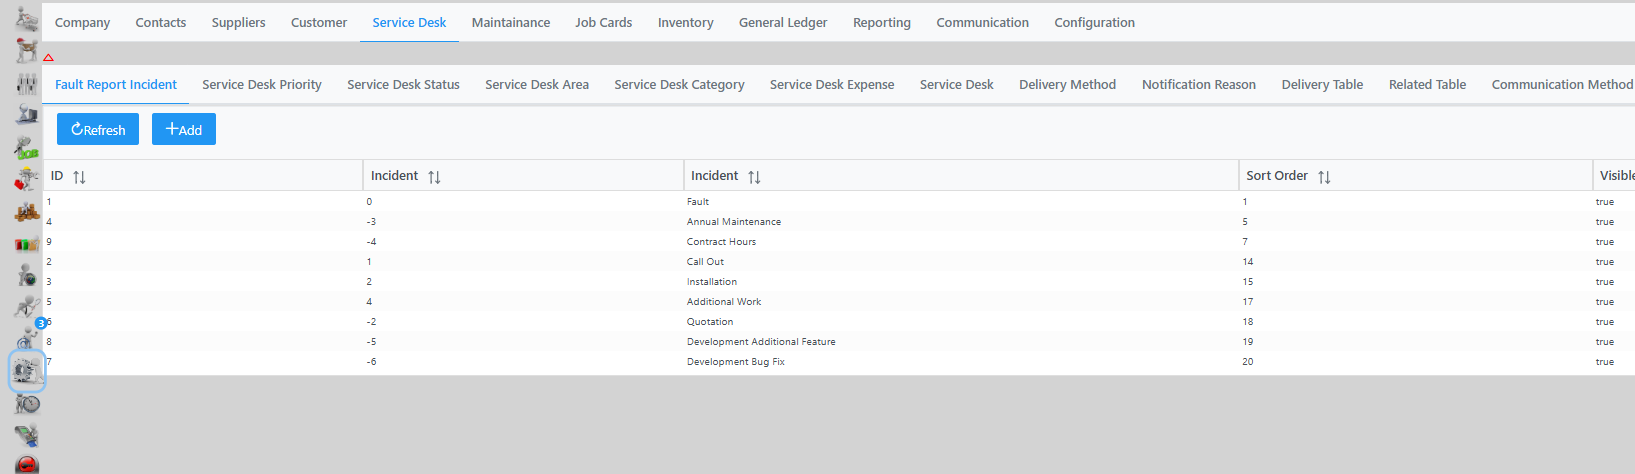Switch to Delivery Method tab
This screenshot has height=474, width=1635.
(x=1067, y=84)
